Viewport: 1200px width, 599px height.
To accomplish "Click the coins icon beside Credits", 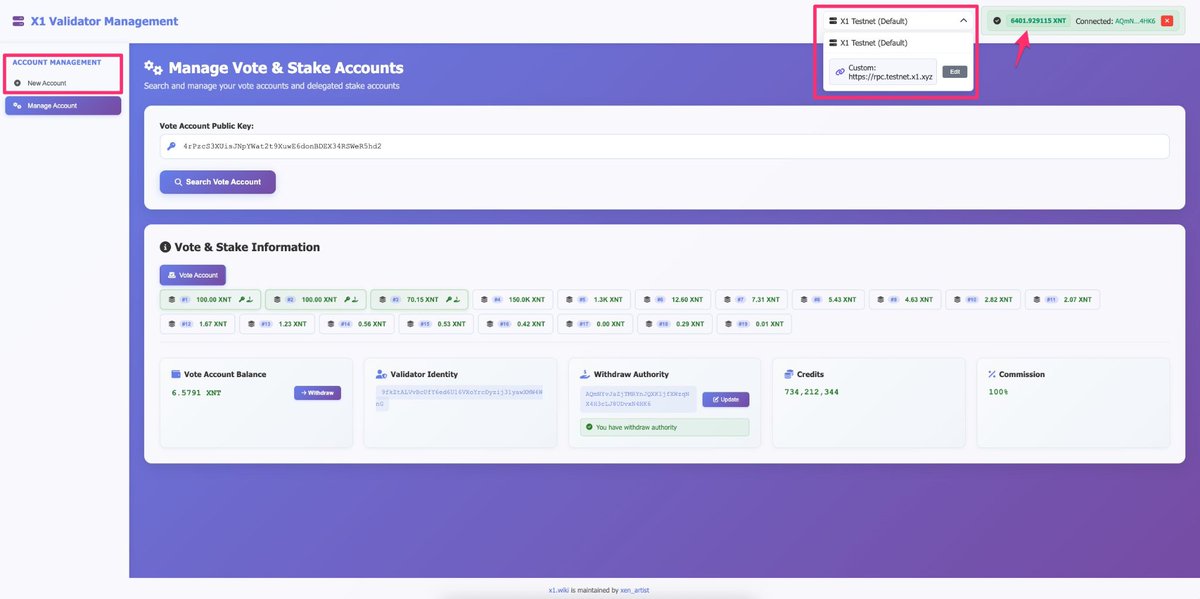I will coord(789,374).
